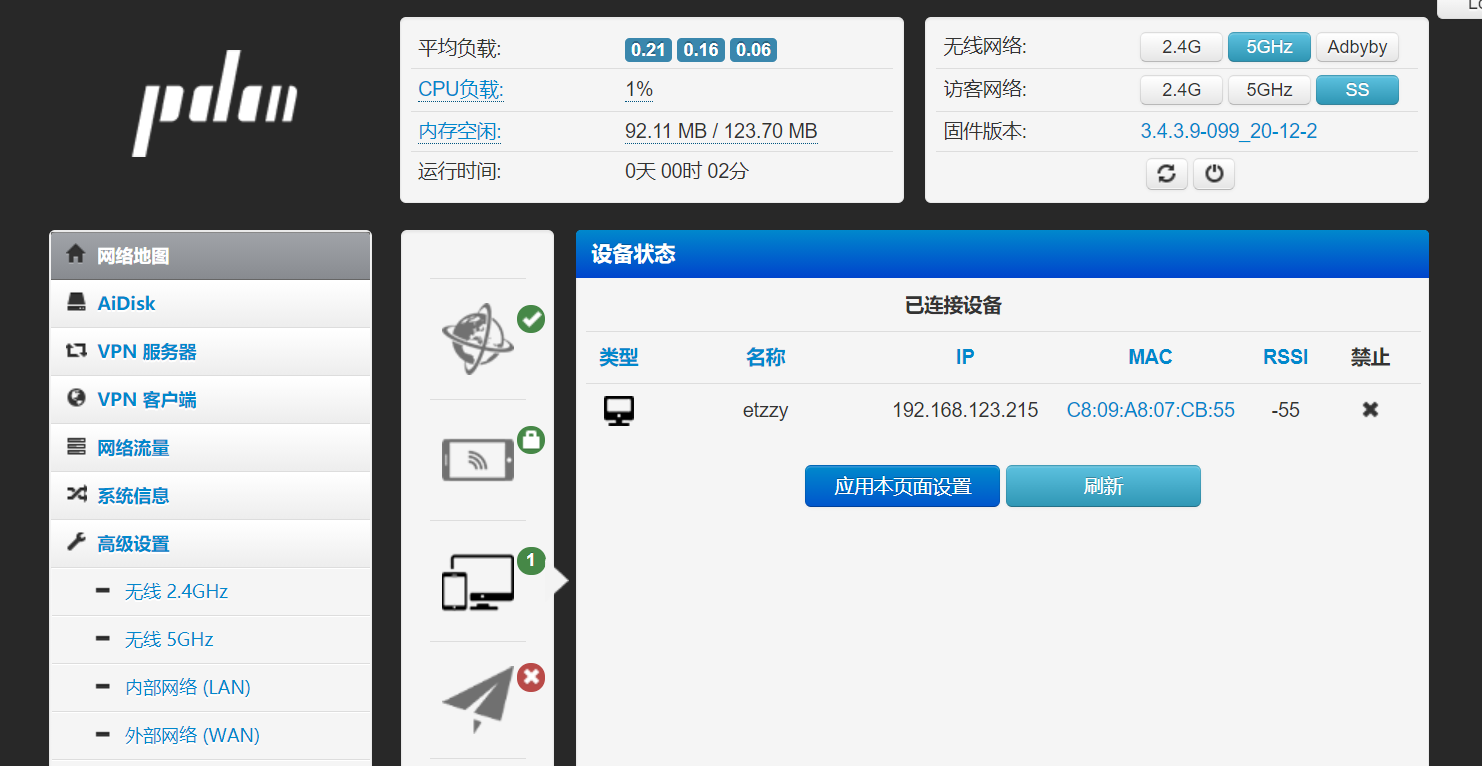Click the computer type icon for etzzy

click(x=619, y=410)
